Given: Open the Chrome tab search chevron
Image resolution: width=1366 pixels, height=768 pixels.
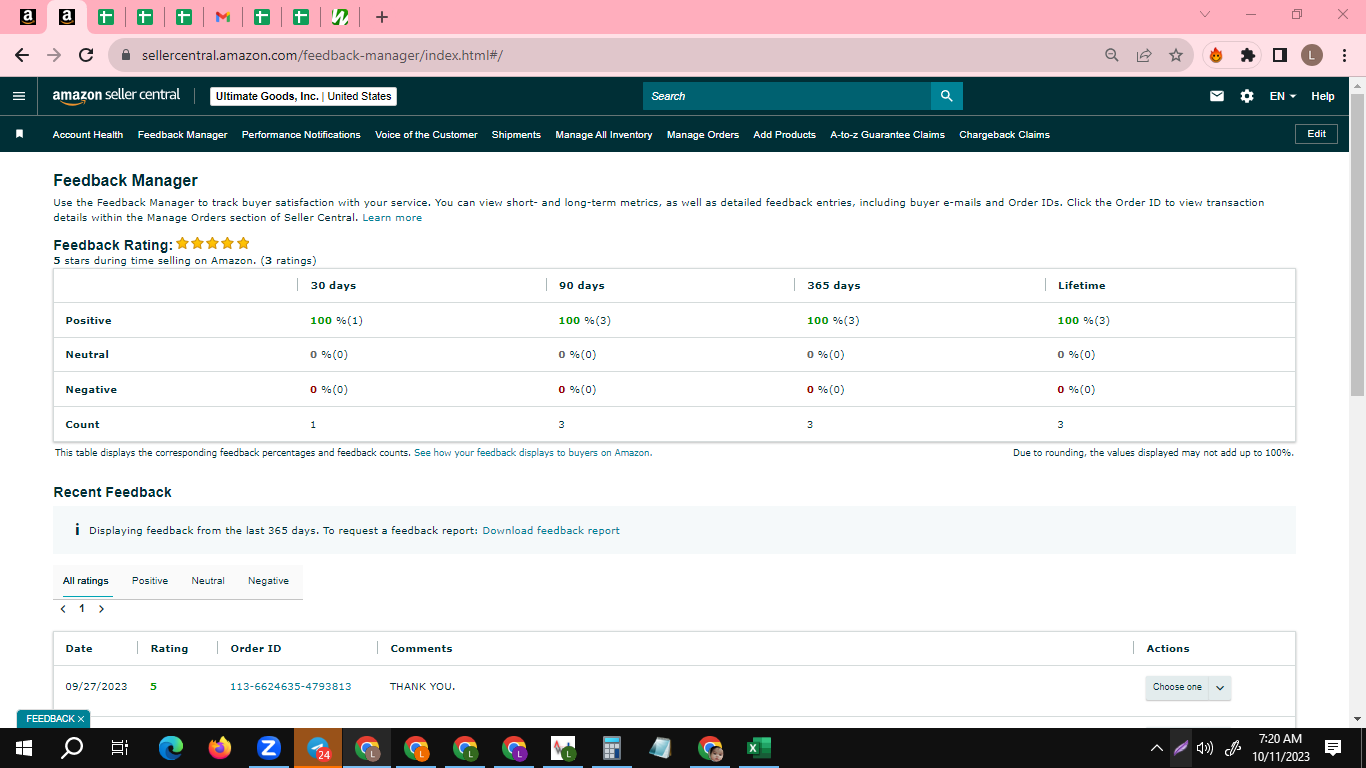Looking at the screenshot, I should tap(1204, 14).
